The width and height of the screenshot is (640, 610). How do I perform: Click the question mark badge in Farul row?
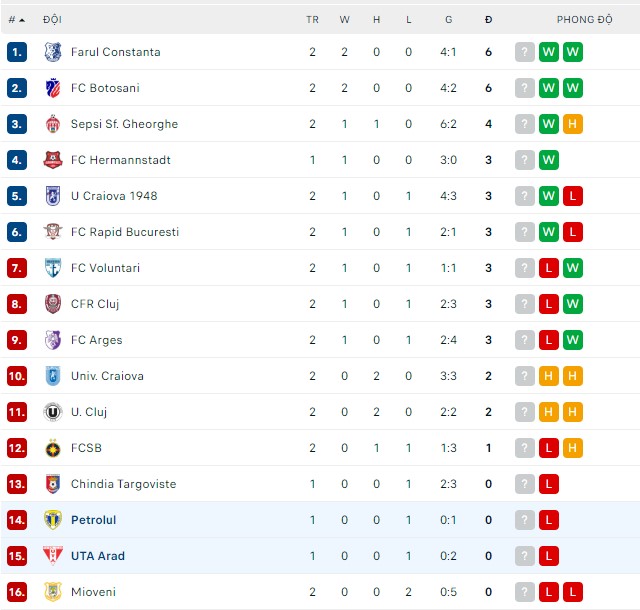pos(525,52)
